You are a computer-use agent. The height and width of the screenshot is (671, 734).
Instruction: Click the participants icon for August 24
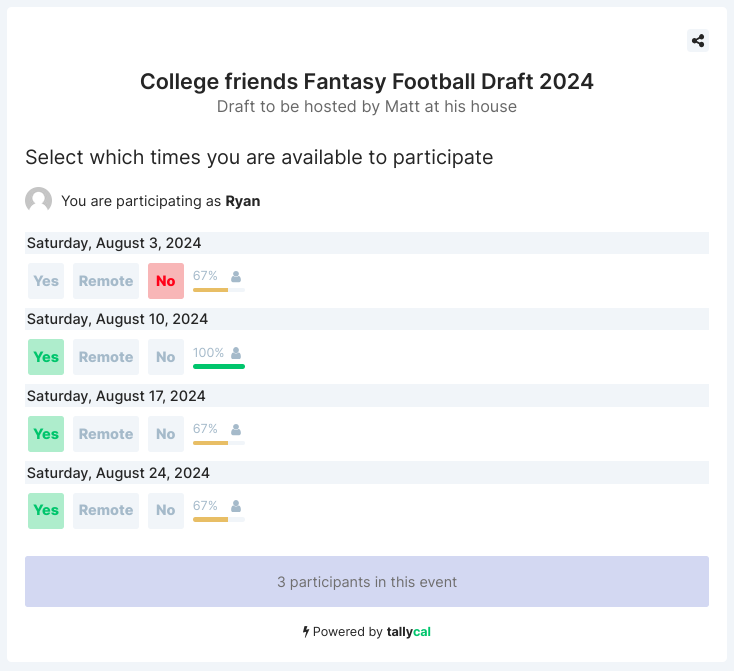[x=236, y=505]
